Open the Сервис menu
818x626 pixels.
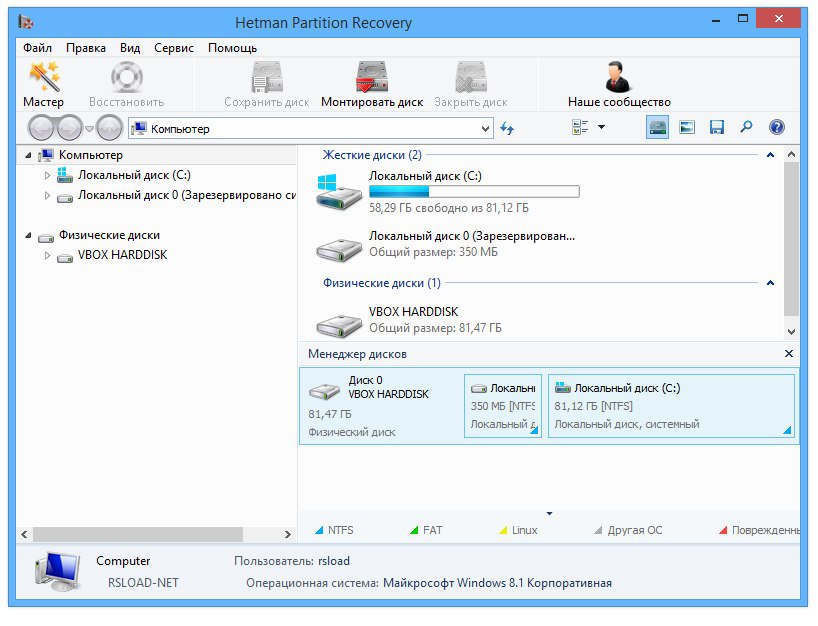174,48
